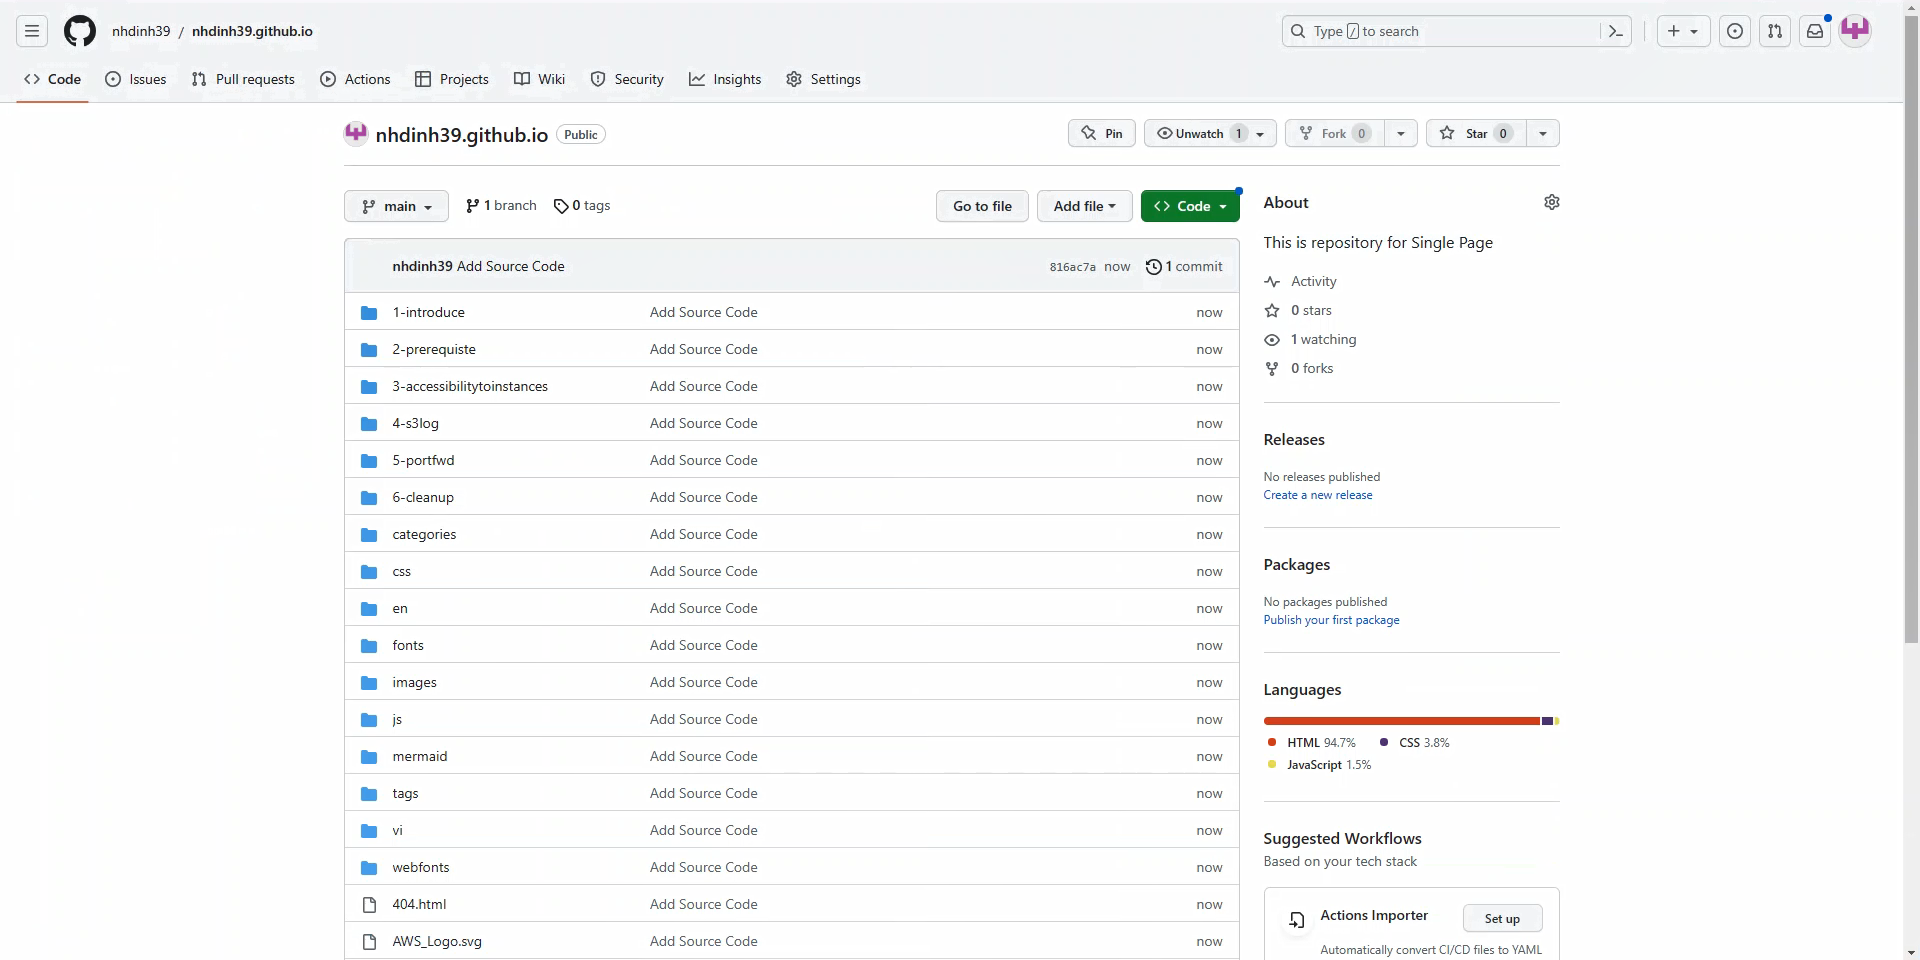
Task: Click the HTML 94.7% language entry
Action: tap(1312, 743)
